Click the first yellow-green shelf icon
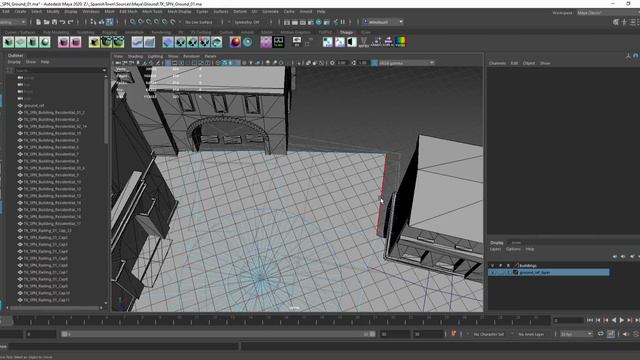The image size is (640, 360). (94, 42)
